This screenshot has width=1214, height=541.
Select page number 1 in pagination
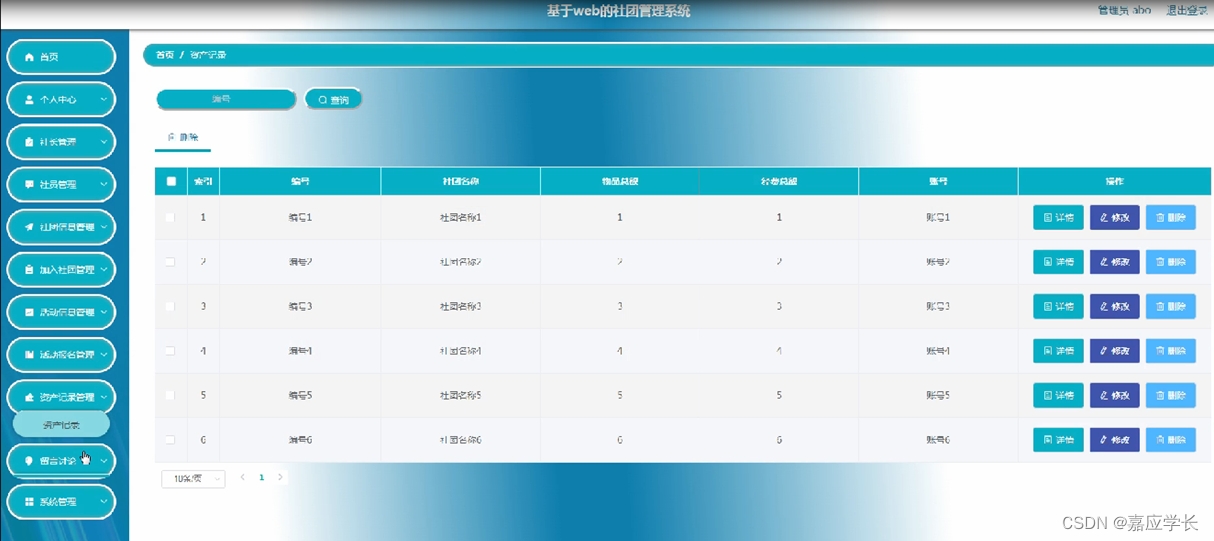point(262,478)
